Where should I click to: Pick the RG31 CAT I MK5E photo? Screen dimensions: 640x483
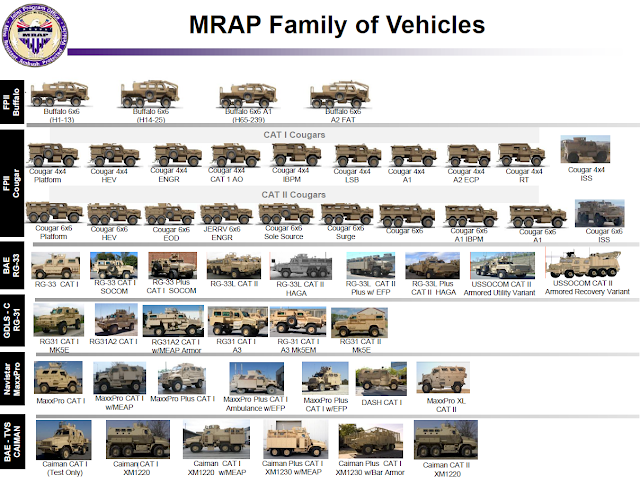tap(59, 320)
